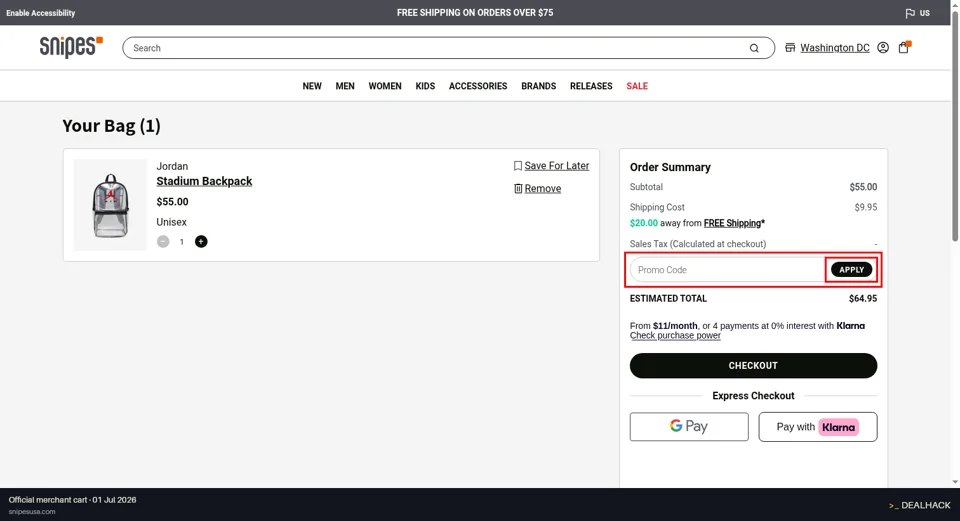Decrease backpack quantity with minus button
This screenshot has width=960, height=521.
point(163,242)
